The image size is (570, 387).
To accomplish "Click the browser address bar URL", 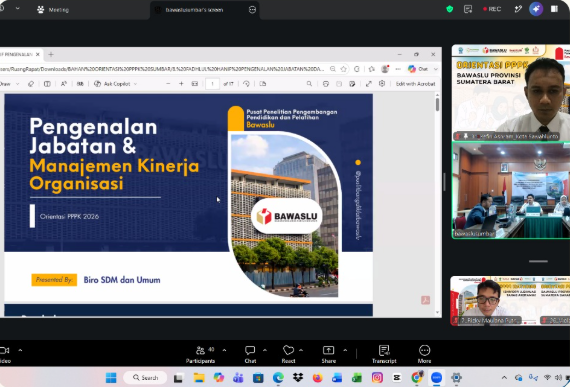I will point(162,69).
